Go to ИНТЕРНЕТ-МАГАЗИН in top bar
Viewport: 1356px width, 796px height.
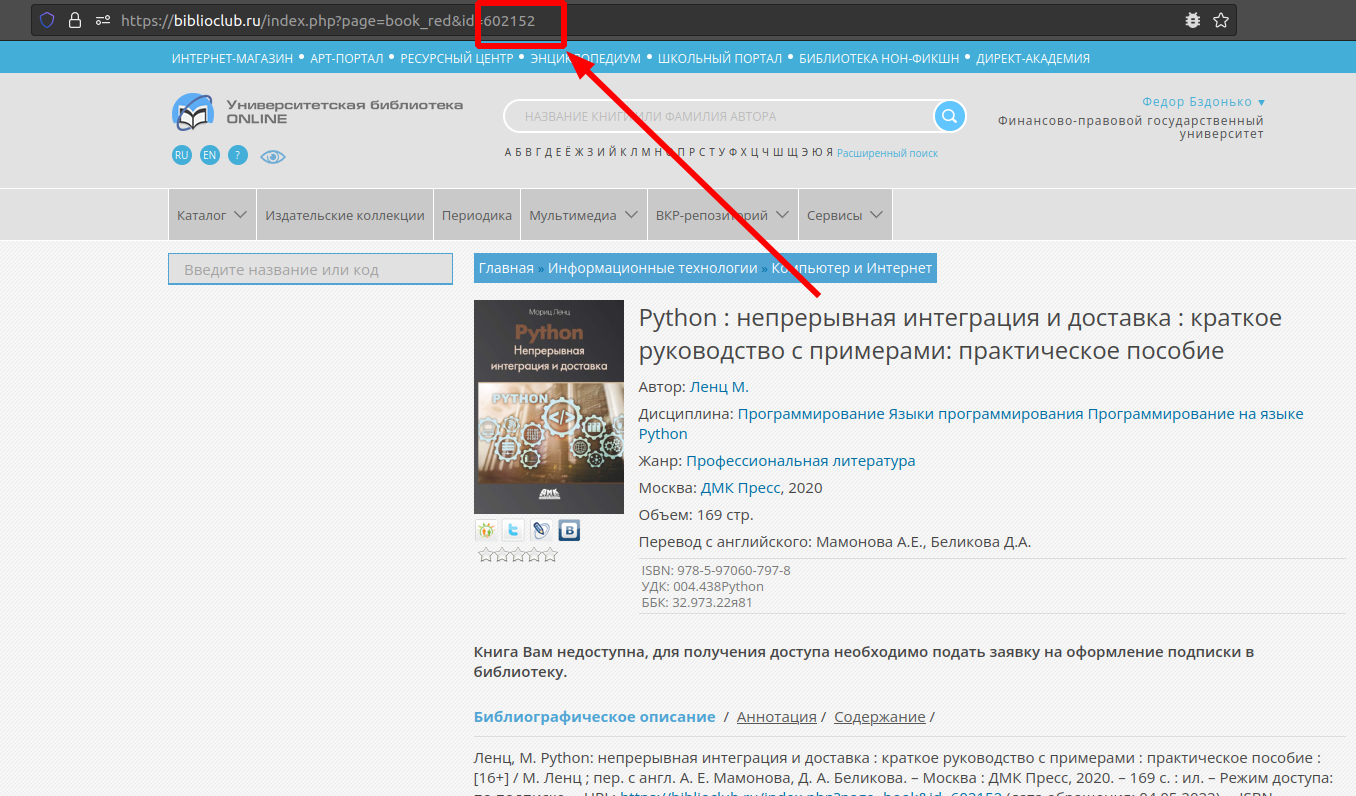pyautogui.click(x=232, y=59)
